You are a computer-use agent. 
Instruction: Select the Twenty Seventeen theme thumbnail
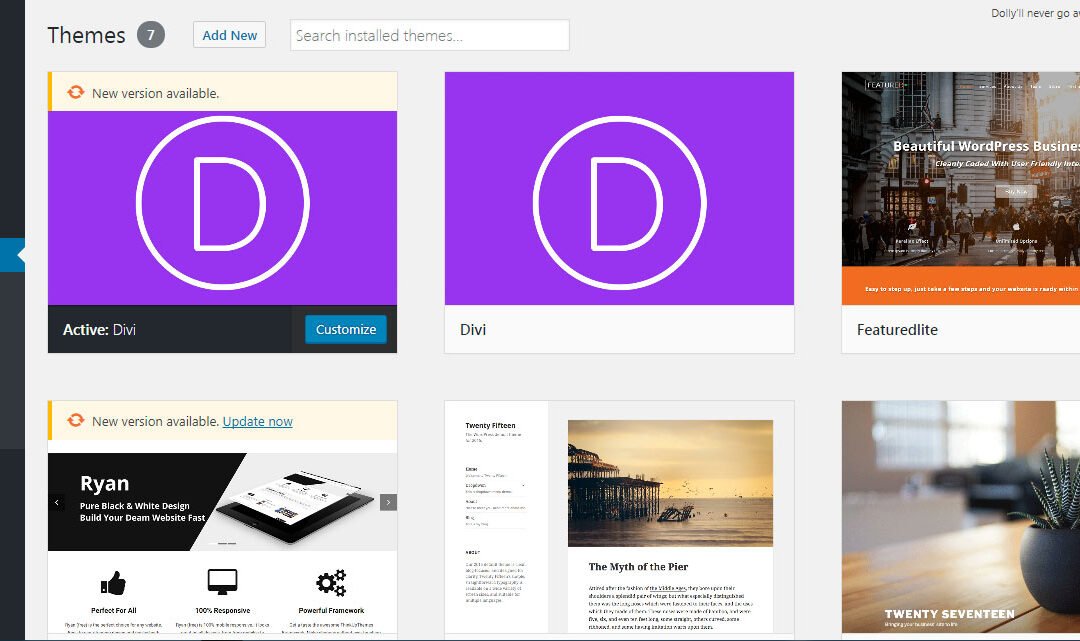pyautogui.click(x=960, y=520)
